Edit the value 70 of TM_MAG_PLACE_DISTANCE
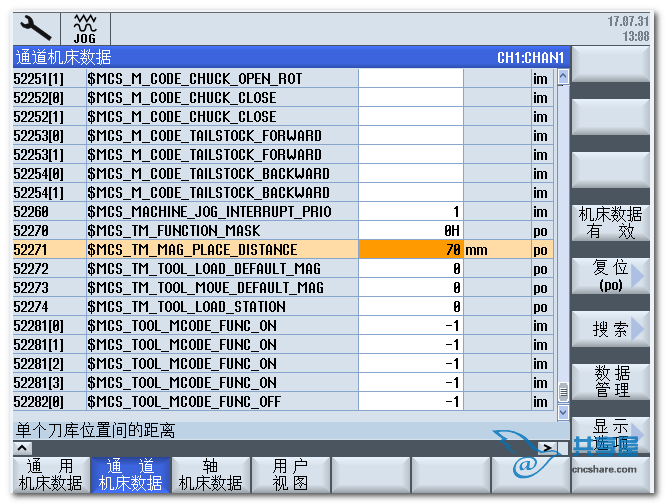This screenshot has width=665, height=504. pos(410,250)
